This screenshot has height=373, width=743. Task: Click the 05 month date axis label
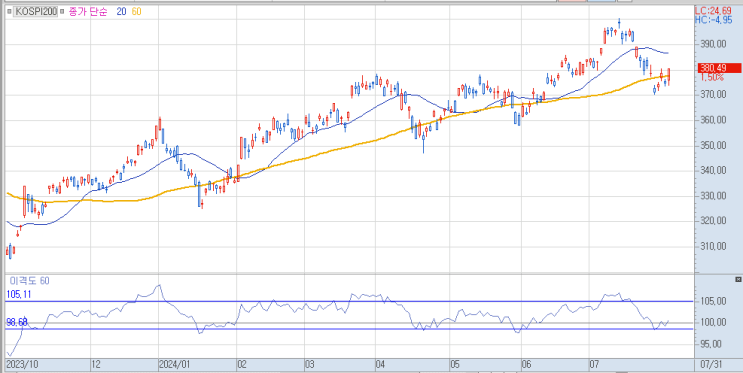(455, 365)
